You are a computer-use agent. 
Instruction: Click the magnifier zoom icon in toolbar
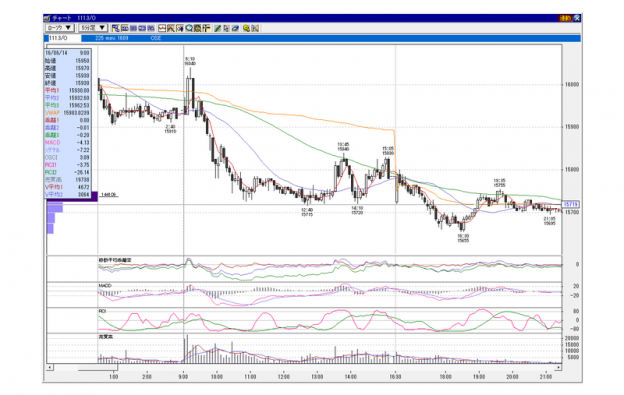point(189,28)
